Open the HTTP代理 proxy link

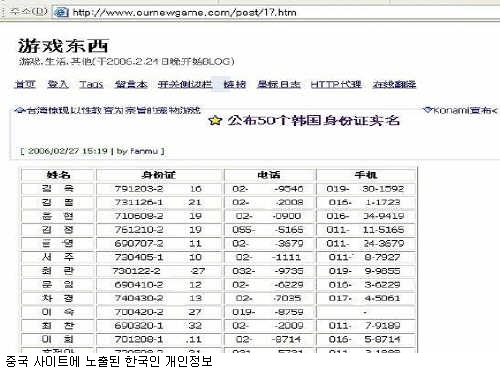coord(336,84)
